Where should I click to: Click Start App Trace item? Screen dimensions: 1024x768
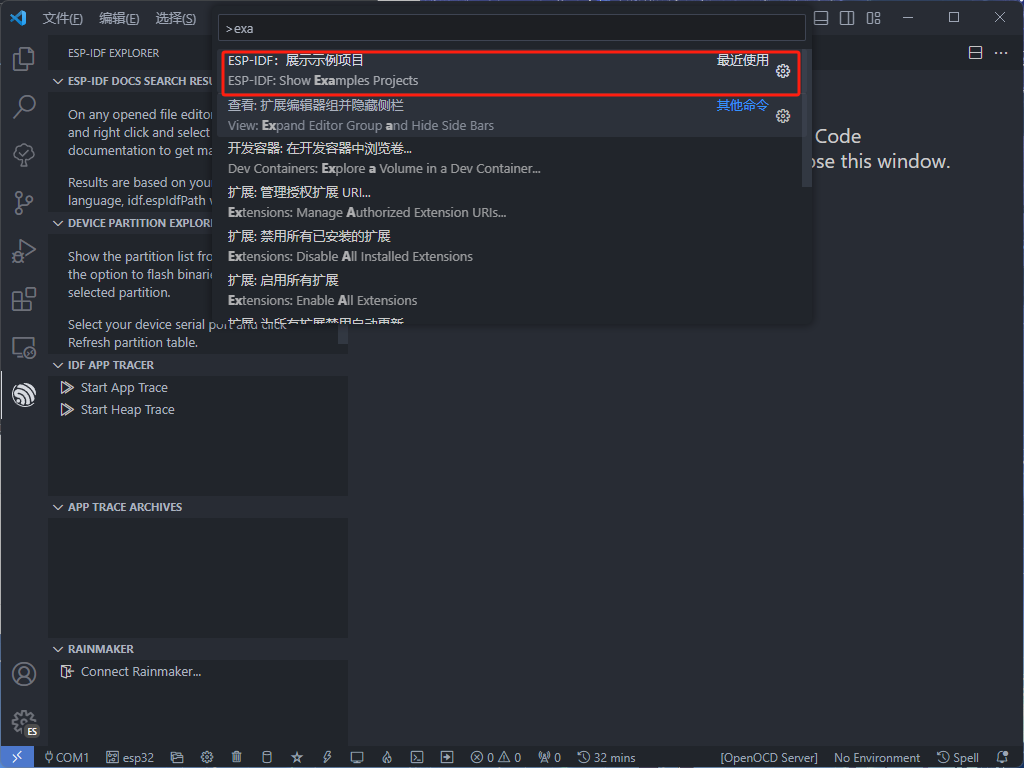click(x=124, y=388)
